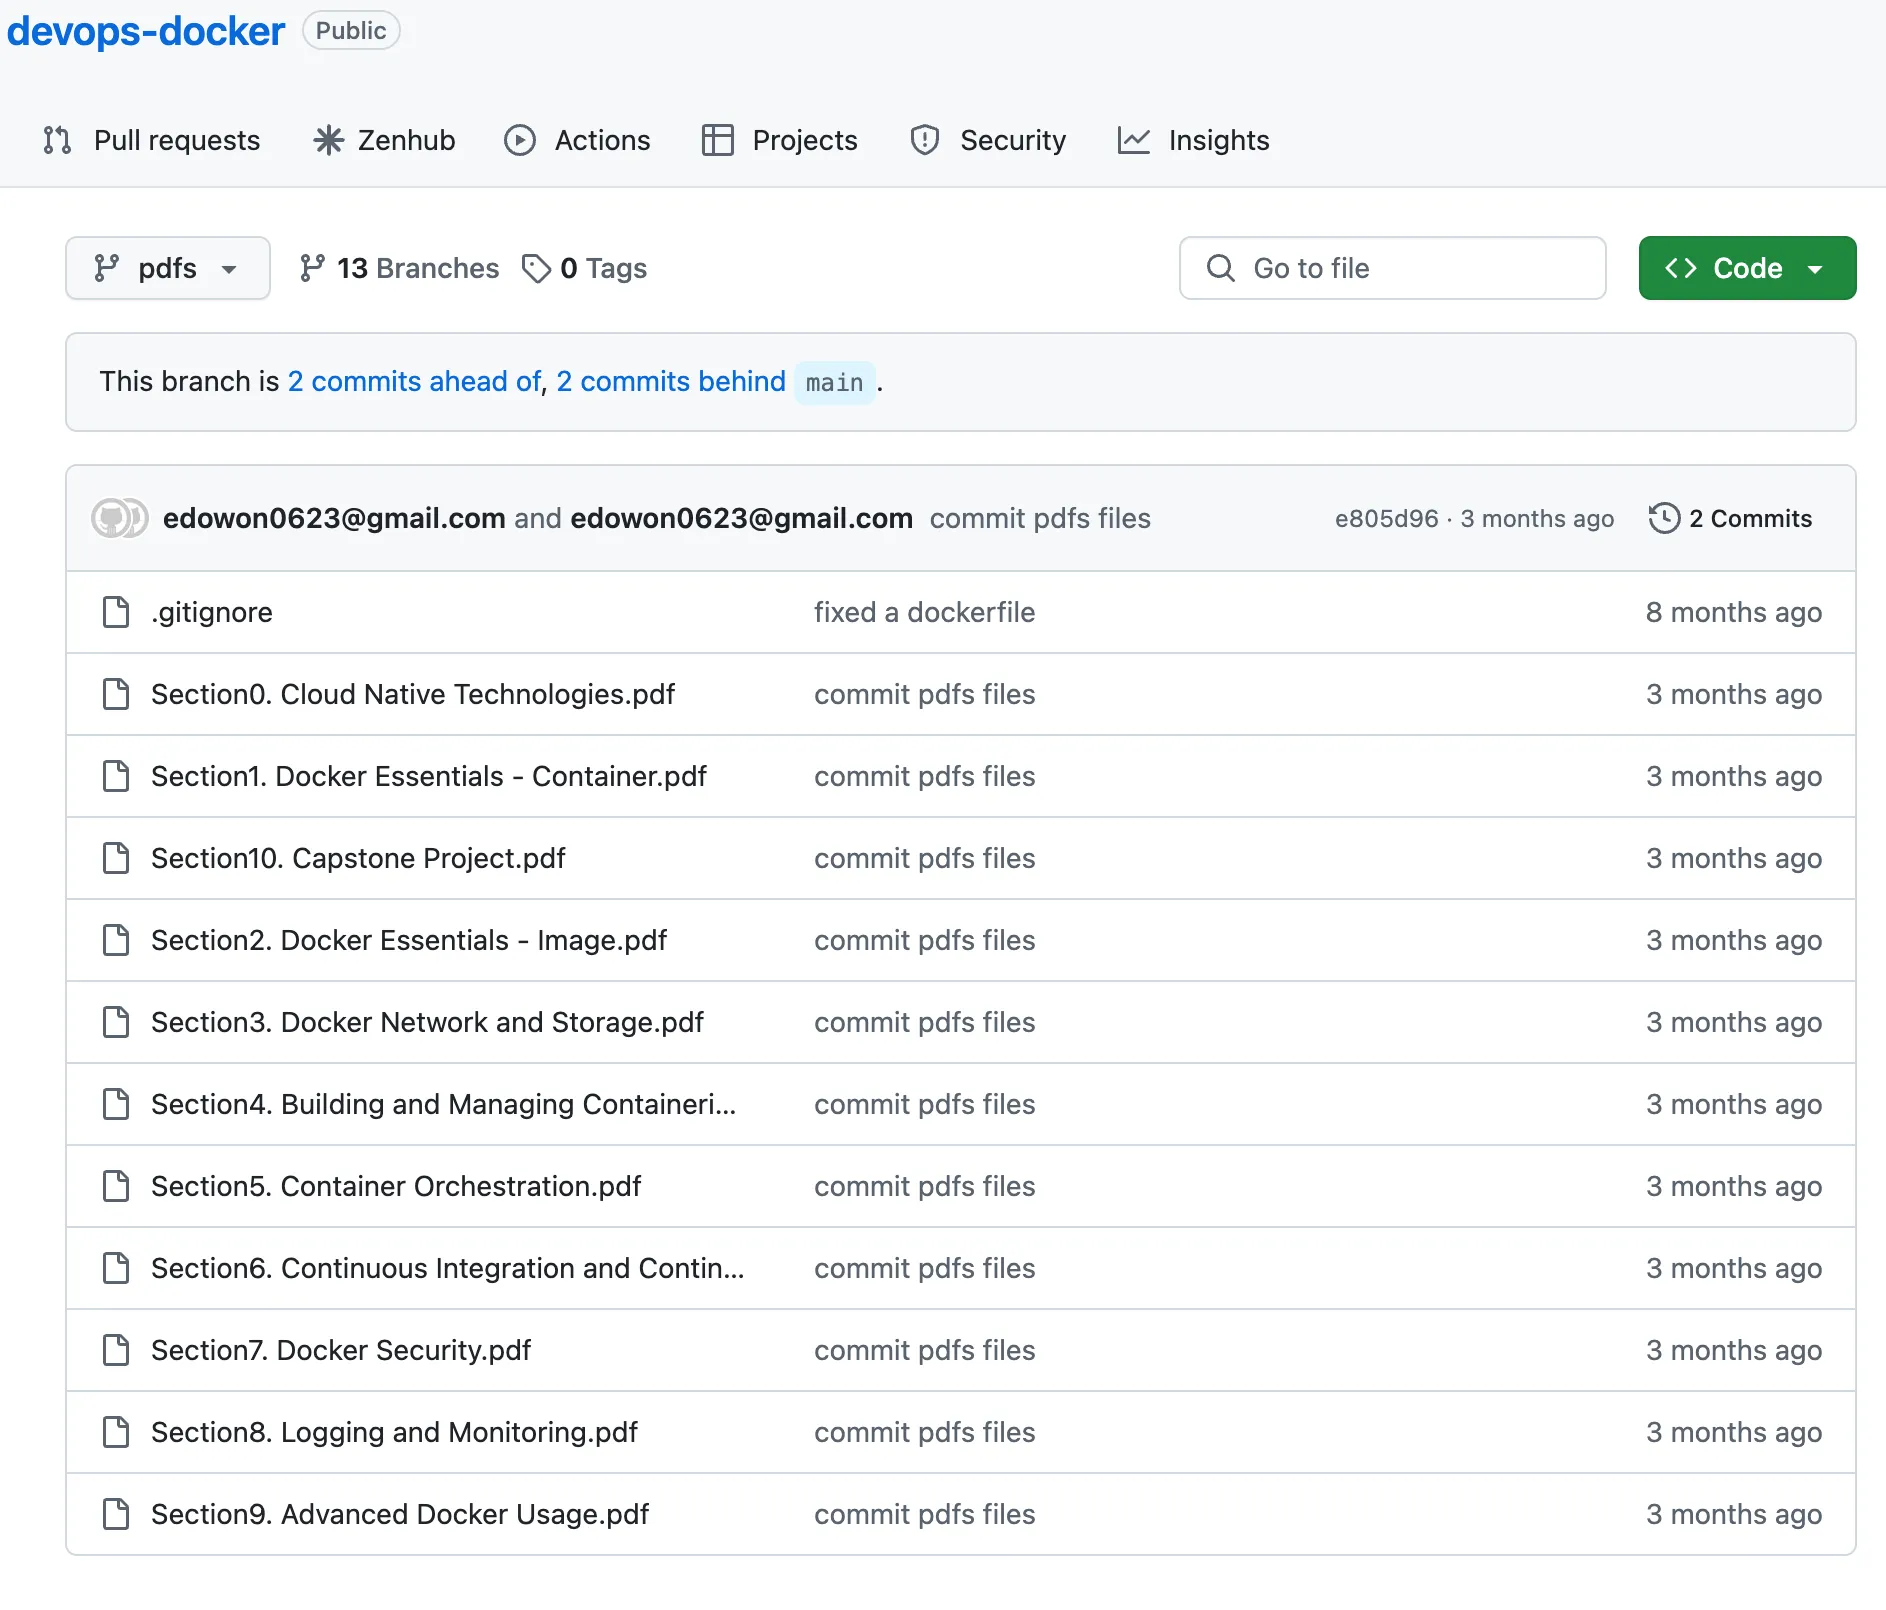Click file icon for Section8 Logging and Monitoring
1886x1610 pixels.
(x=116, y=1432)
